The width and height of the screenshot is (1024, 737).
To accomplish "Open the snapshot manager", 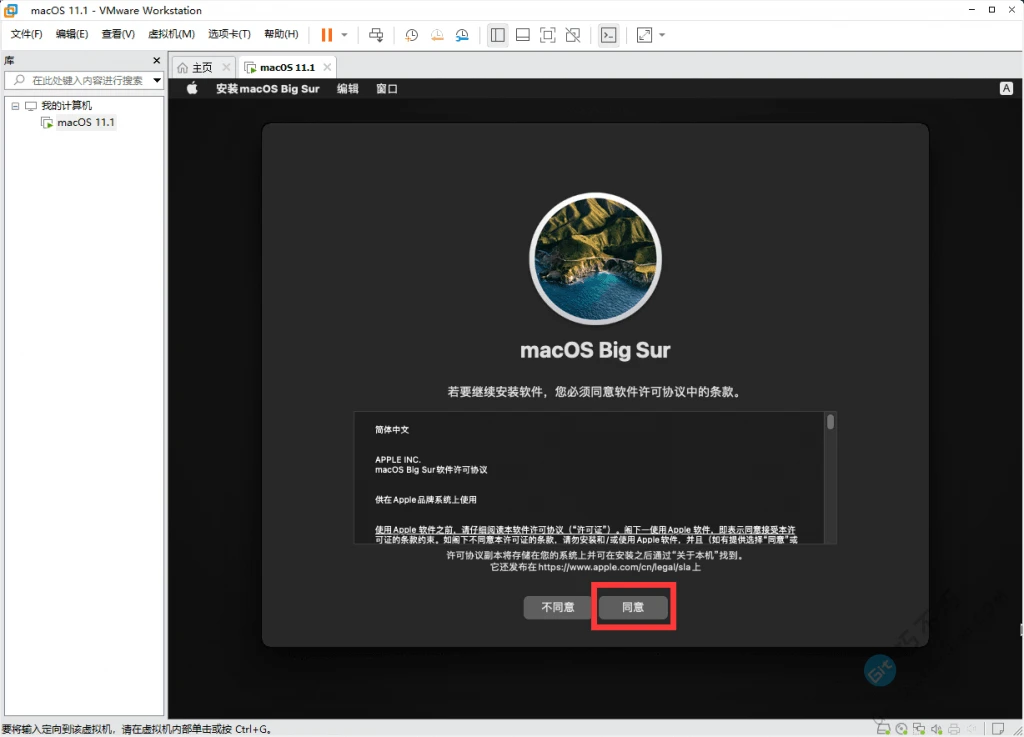I will click(x=462, y=35).
